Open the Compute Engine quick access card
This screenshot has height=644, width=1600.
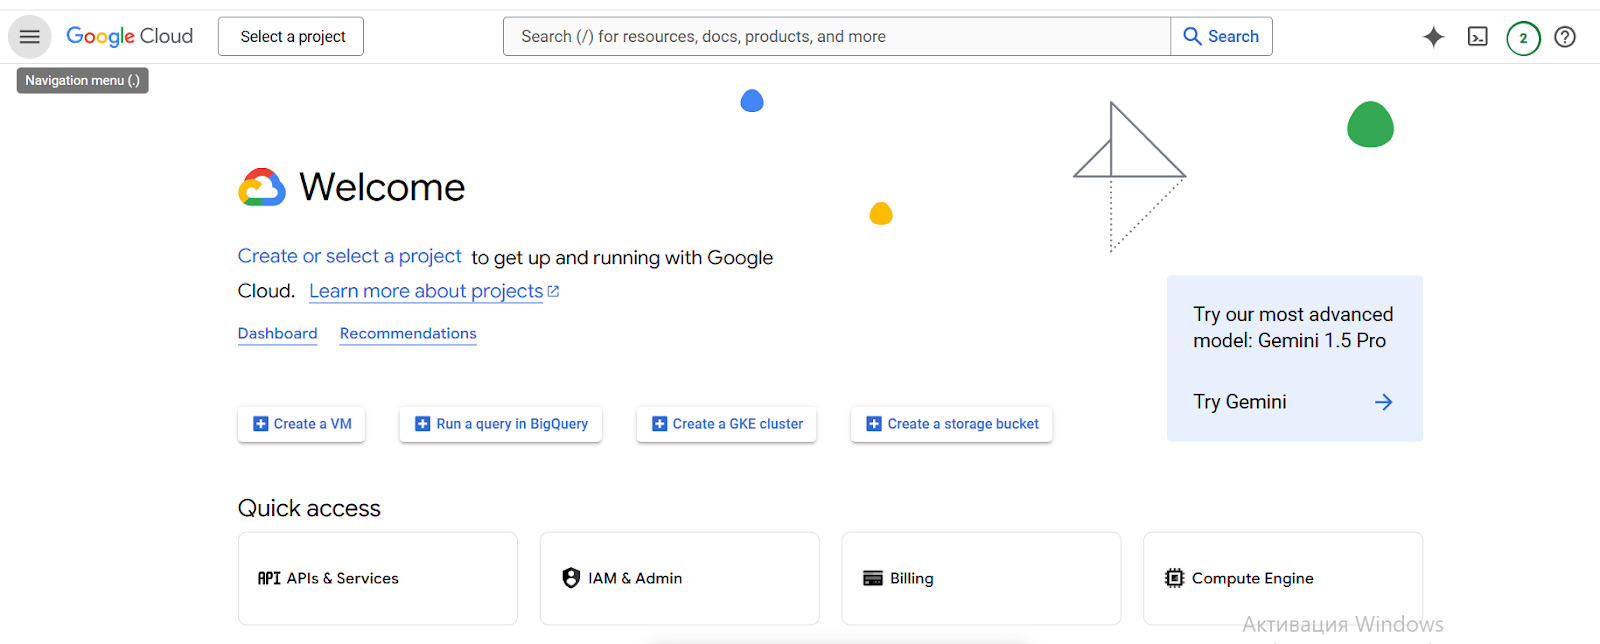1283,578
